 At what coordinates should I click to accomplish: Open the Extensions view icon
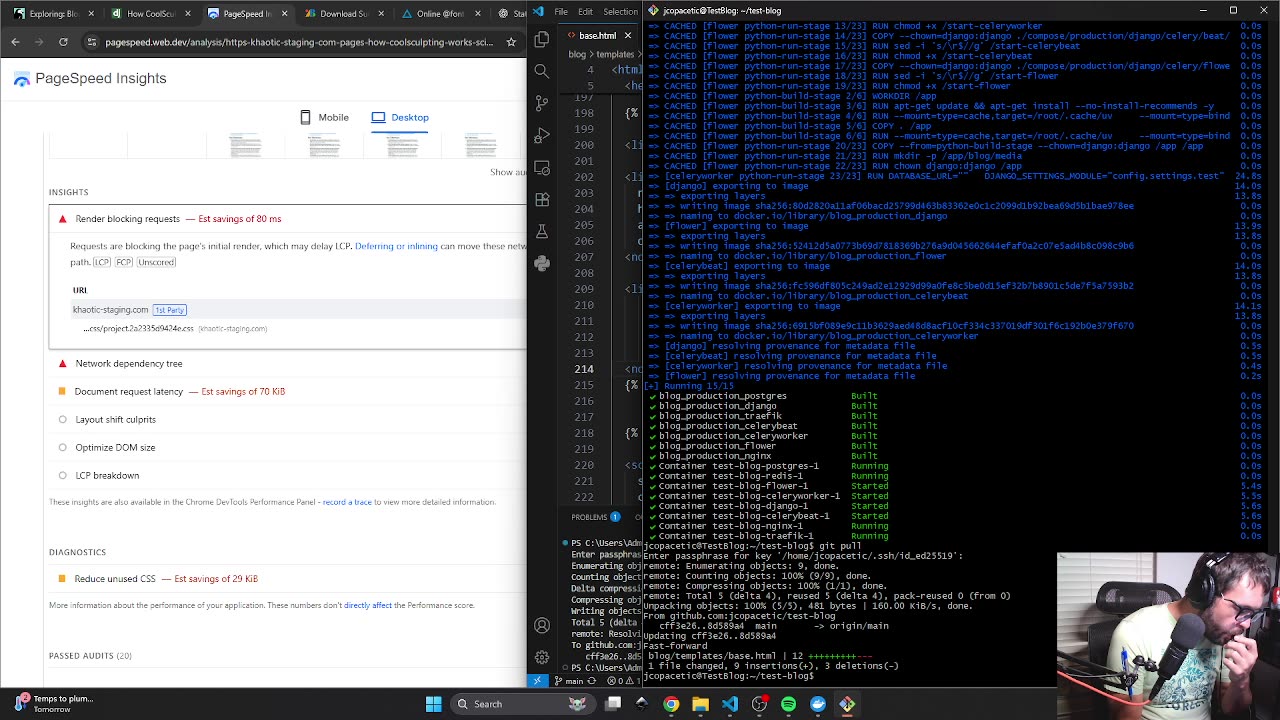[542, 199]
